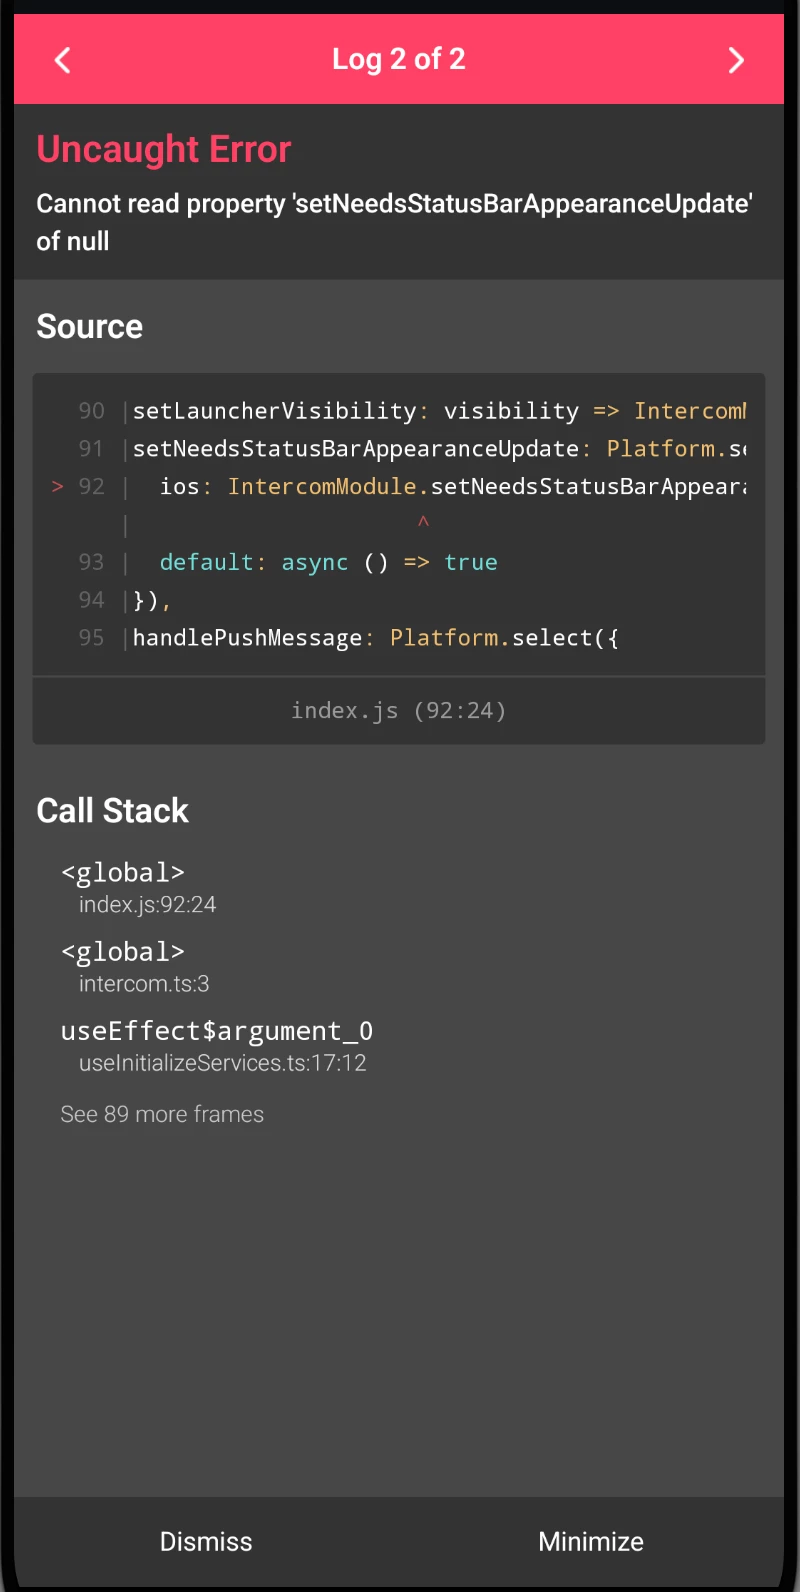The image size is (800, 1592).
Task: Click the Uncaught Error heading
Action: tap(164, 150)
